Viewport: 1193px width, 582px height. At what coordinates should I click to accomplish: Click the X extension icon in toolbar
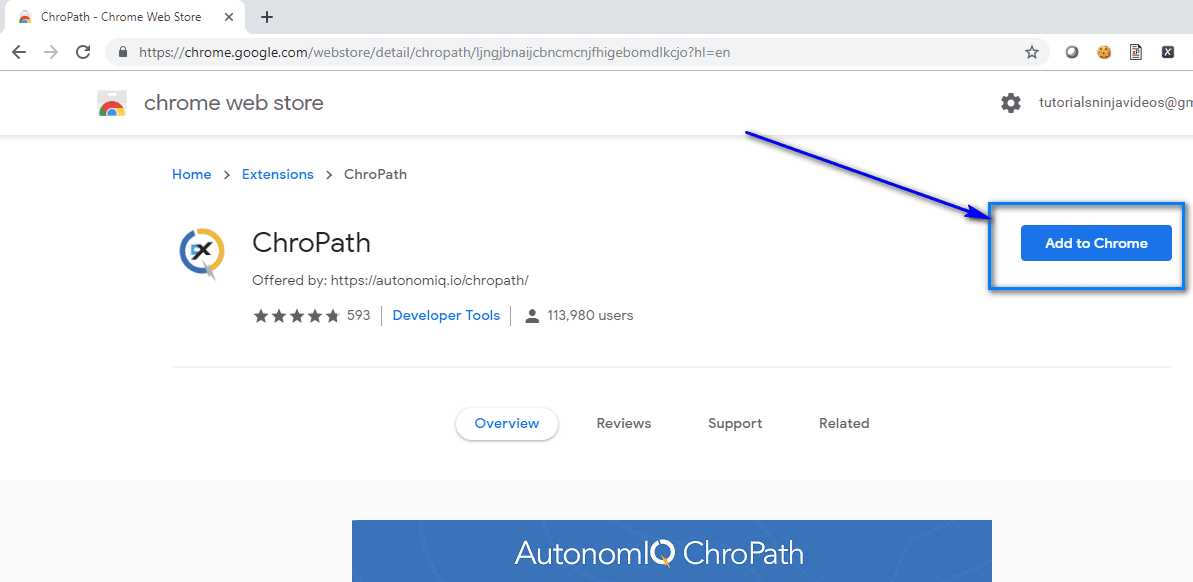(1168, 51)
